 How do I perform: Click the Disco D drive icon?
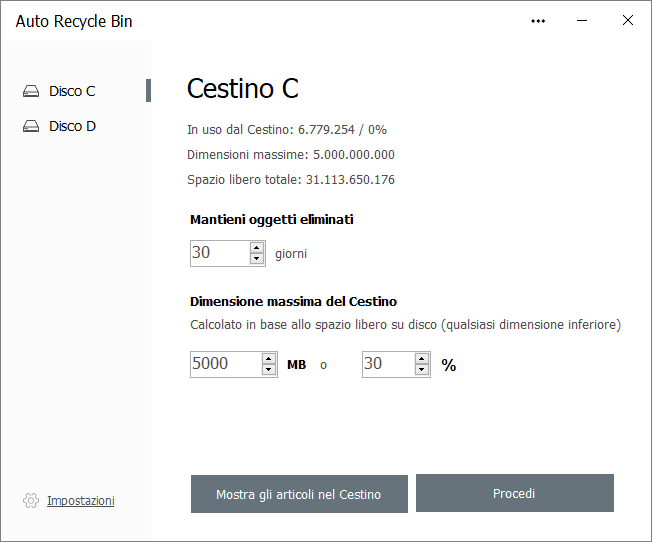coord(31,127)
